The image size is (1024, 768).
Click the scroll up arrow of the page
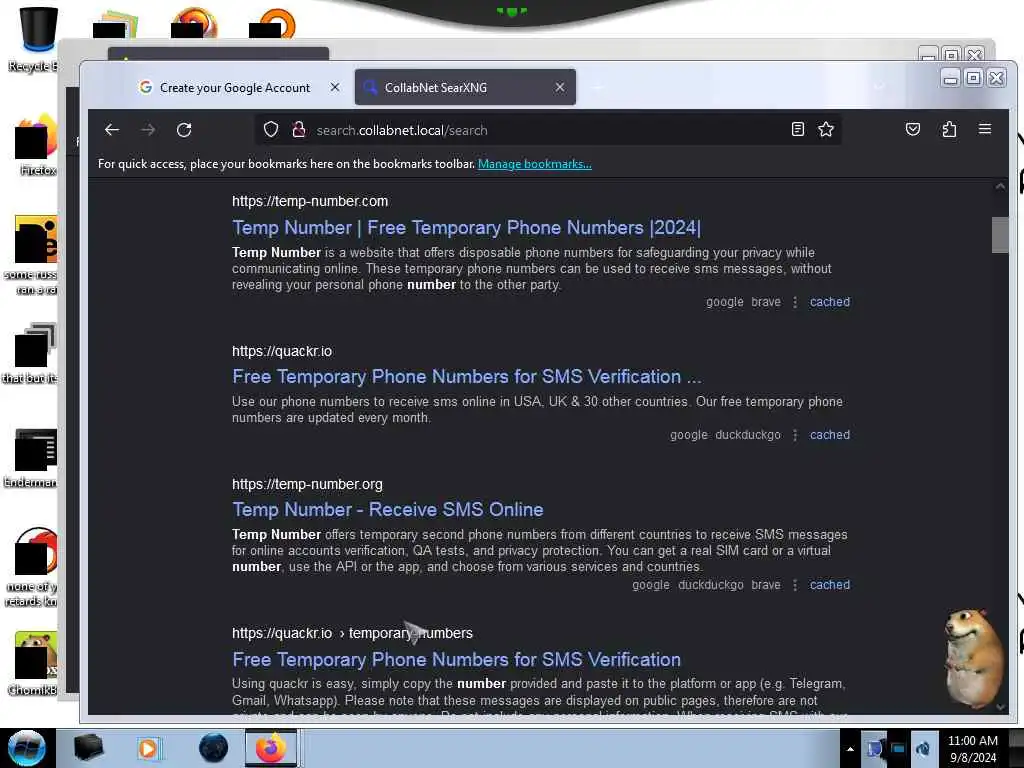coord(1000,186)
